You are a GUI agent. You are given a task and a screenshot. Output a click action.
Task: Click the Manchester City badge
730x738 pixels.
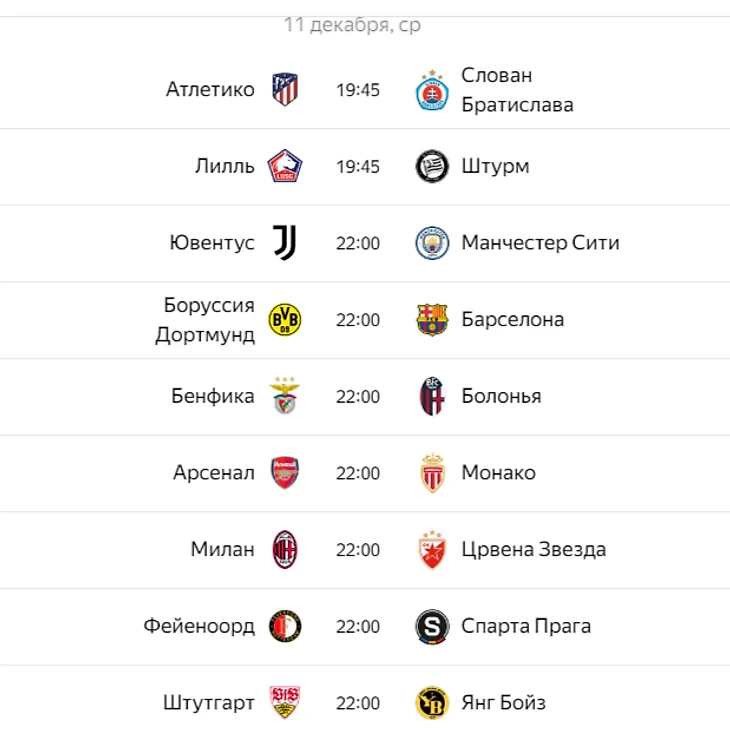tap(432, 243)
